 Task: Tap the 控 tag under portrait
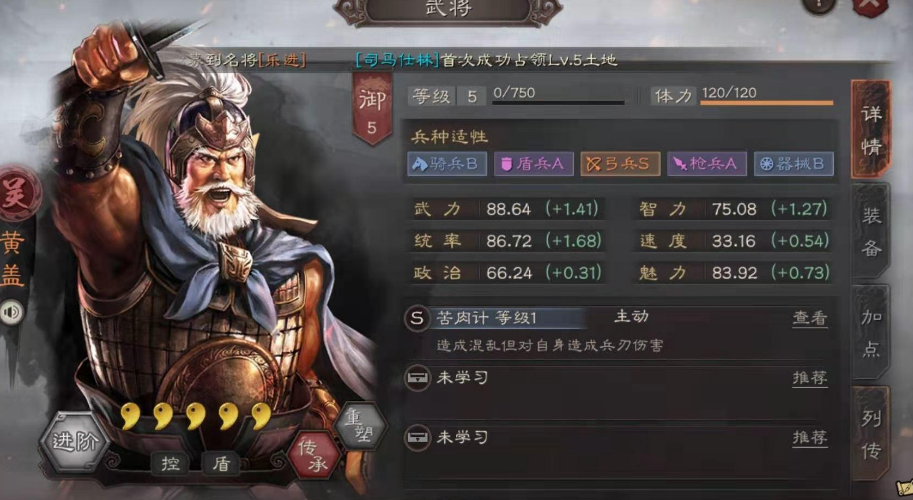click(170, 463)
